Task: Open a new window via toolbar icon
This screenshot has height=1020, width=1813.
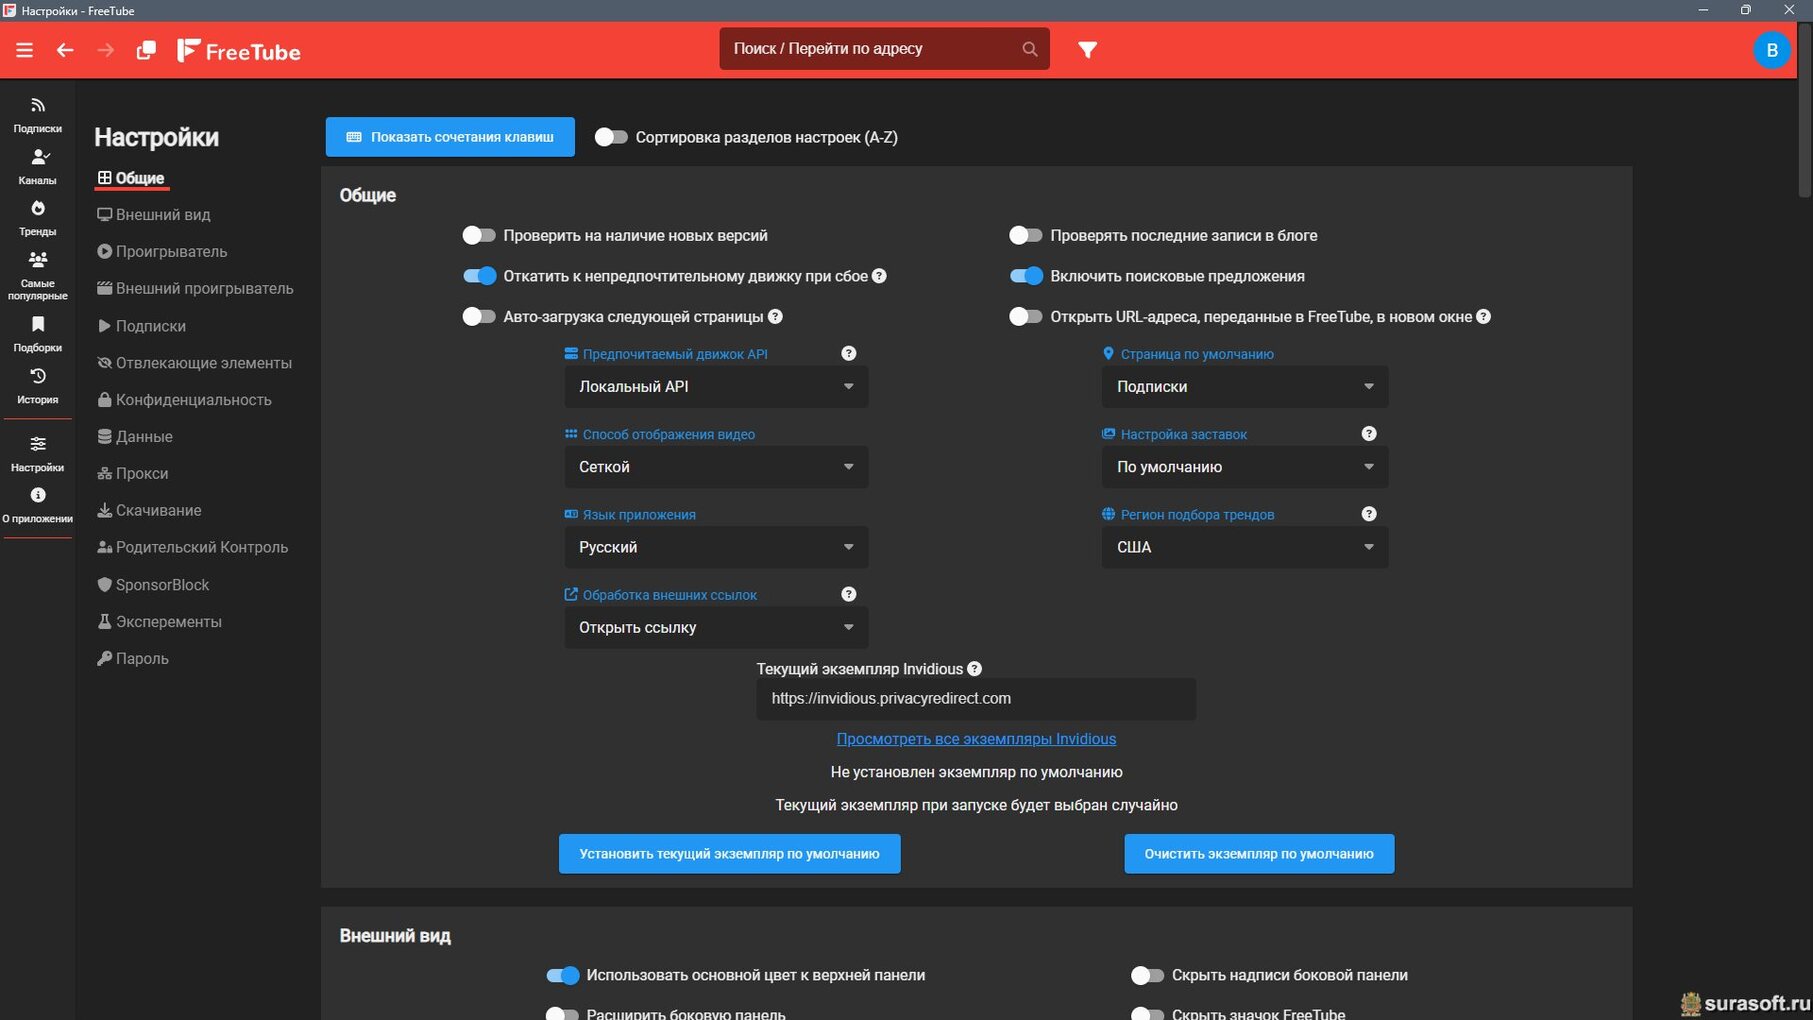Action: click(146, 50)
